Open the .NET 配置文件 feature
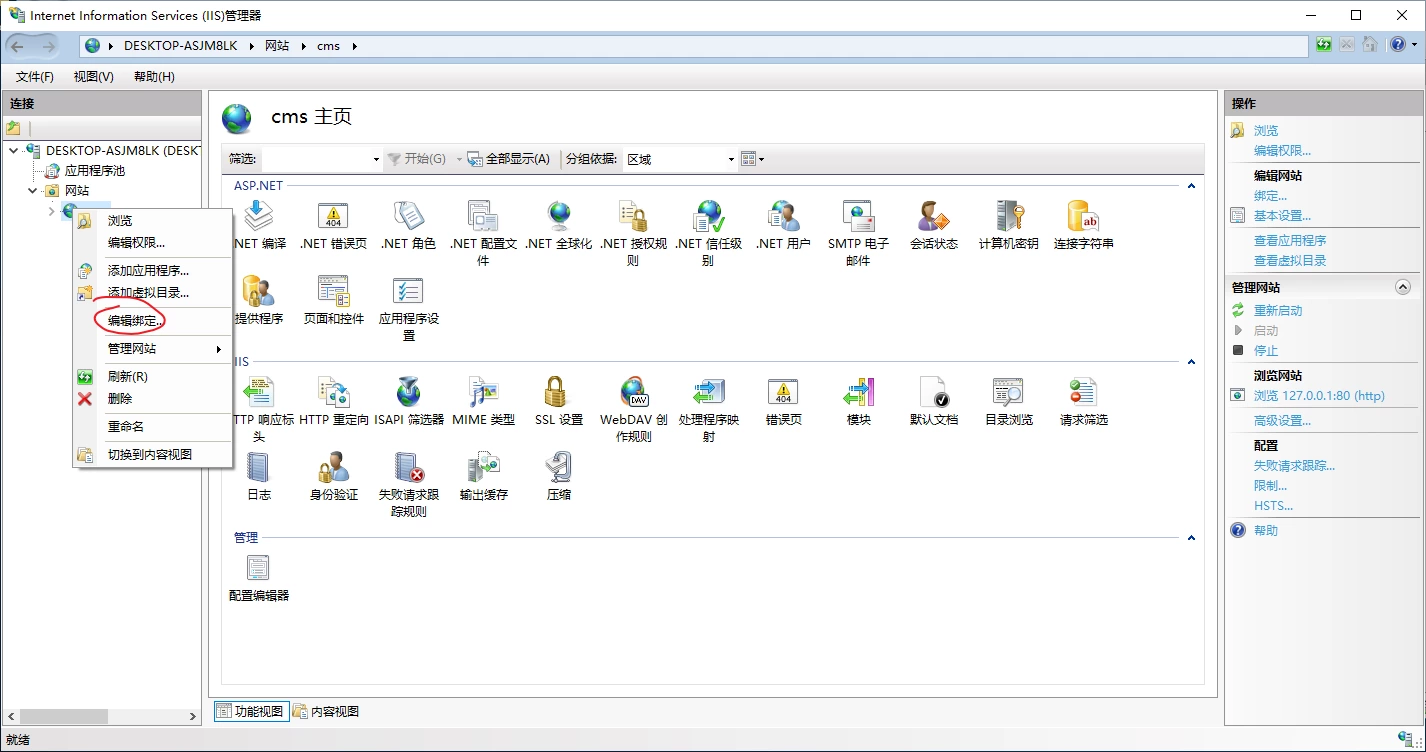Screen dimensions: 1426x752 point(483,233)
